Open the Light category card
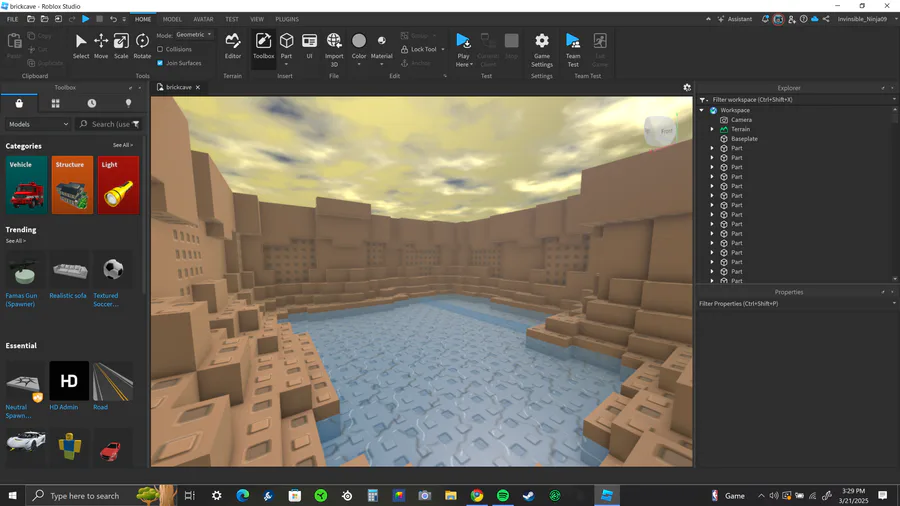The width and height of the screenshot is (900, 506). 118,185
